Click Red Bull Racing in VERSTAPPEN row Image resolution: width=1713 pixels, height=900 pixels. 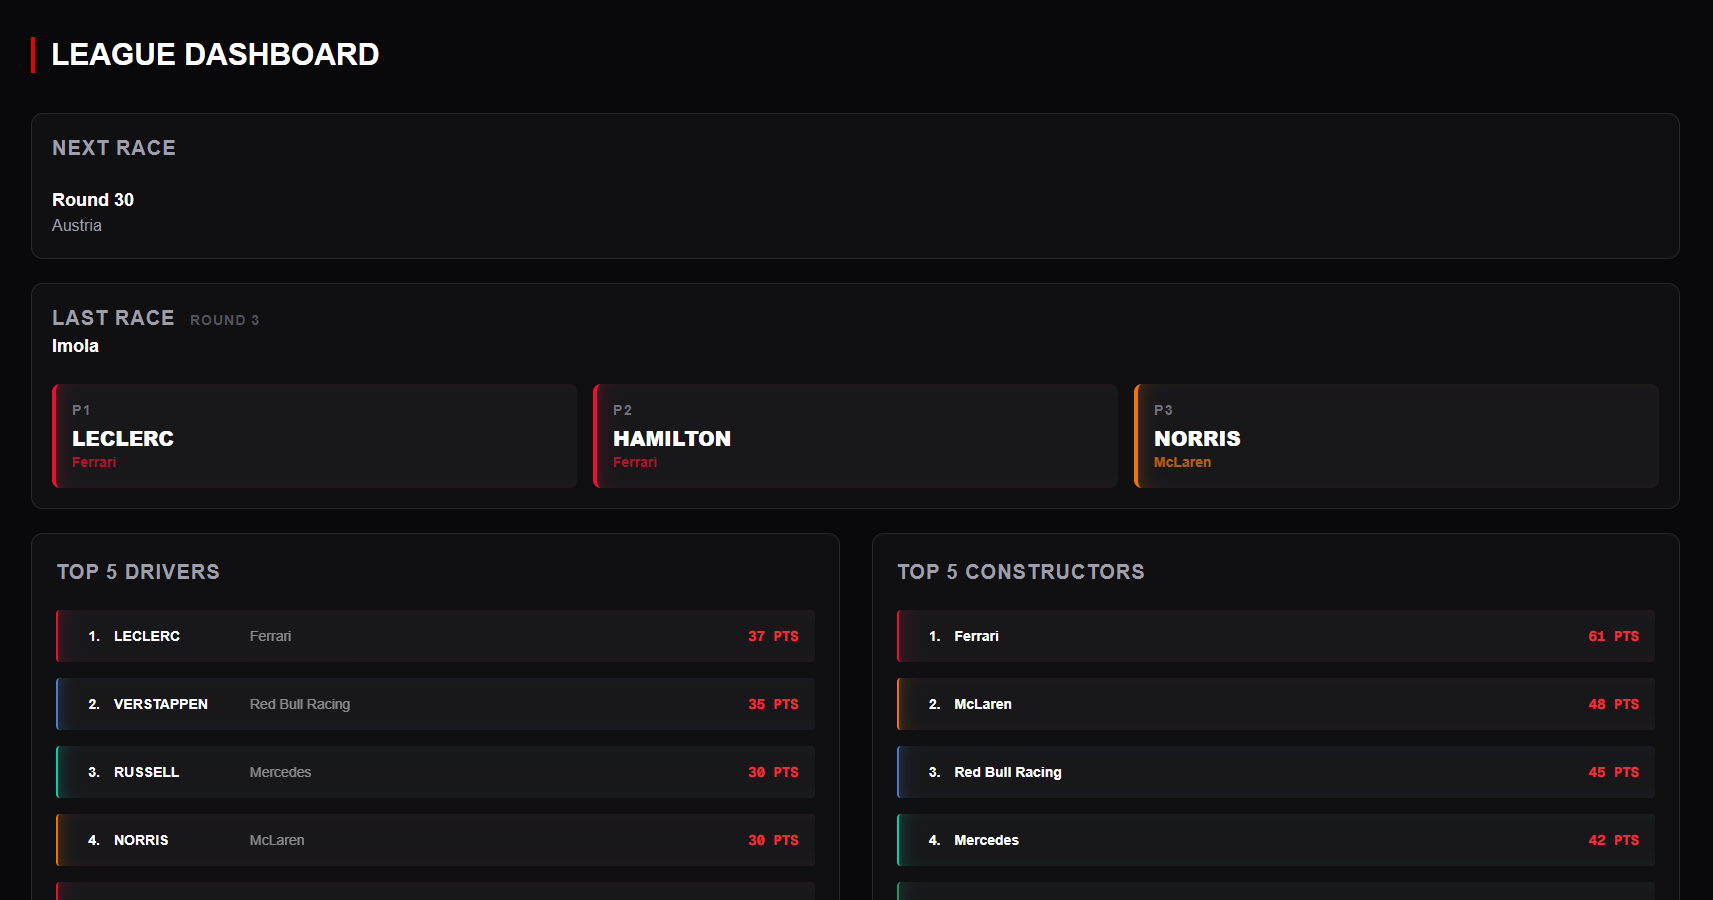300,704
